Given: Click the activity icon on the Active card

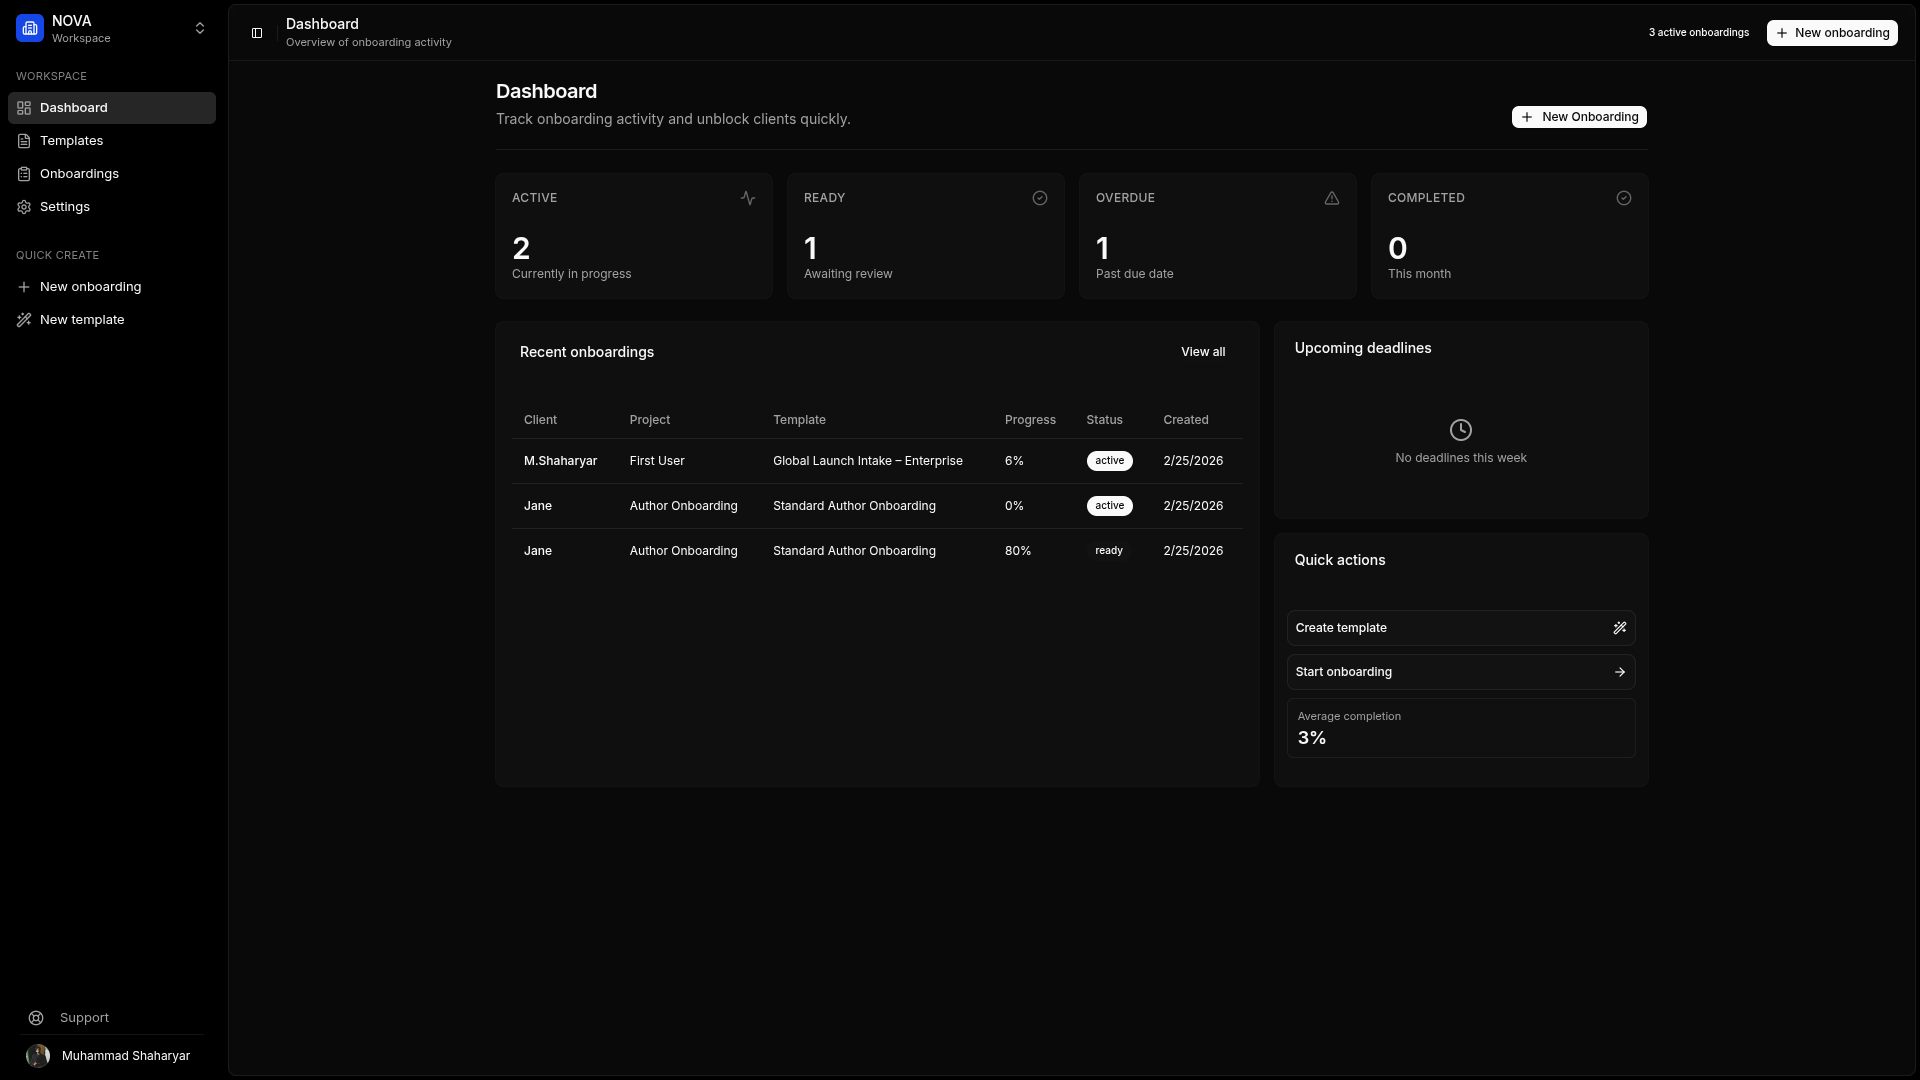Looking at the screenshot, I should click(x=747, y=198).
